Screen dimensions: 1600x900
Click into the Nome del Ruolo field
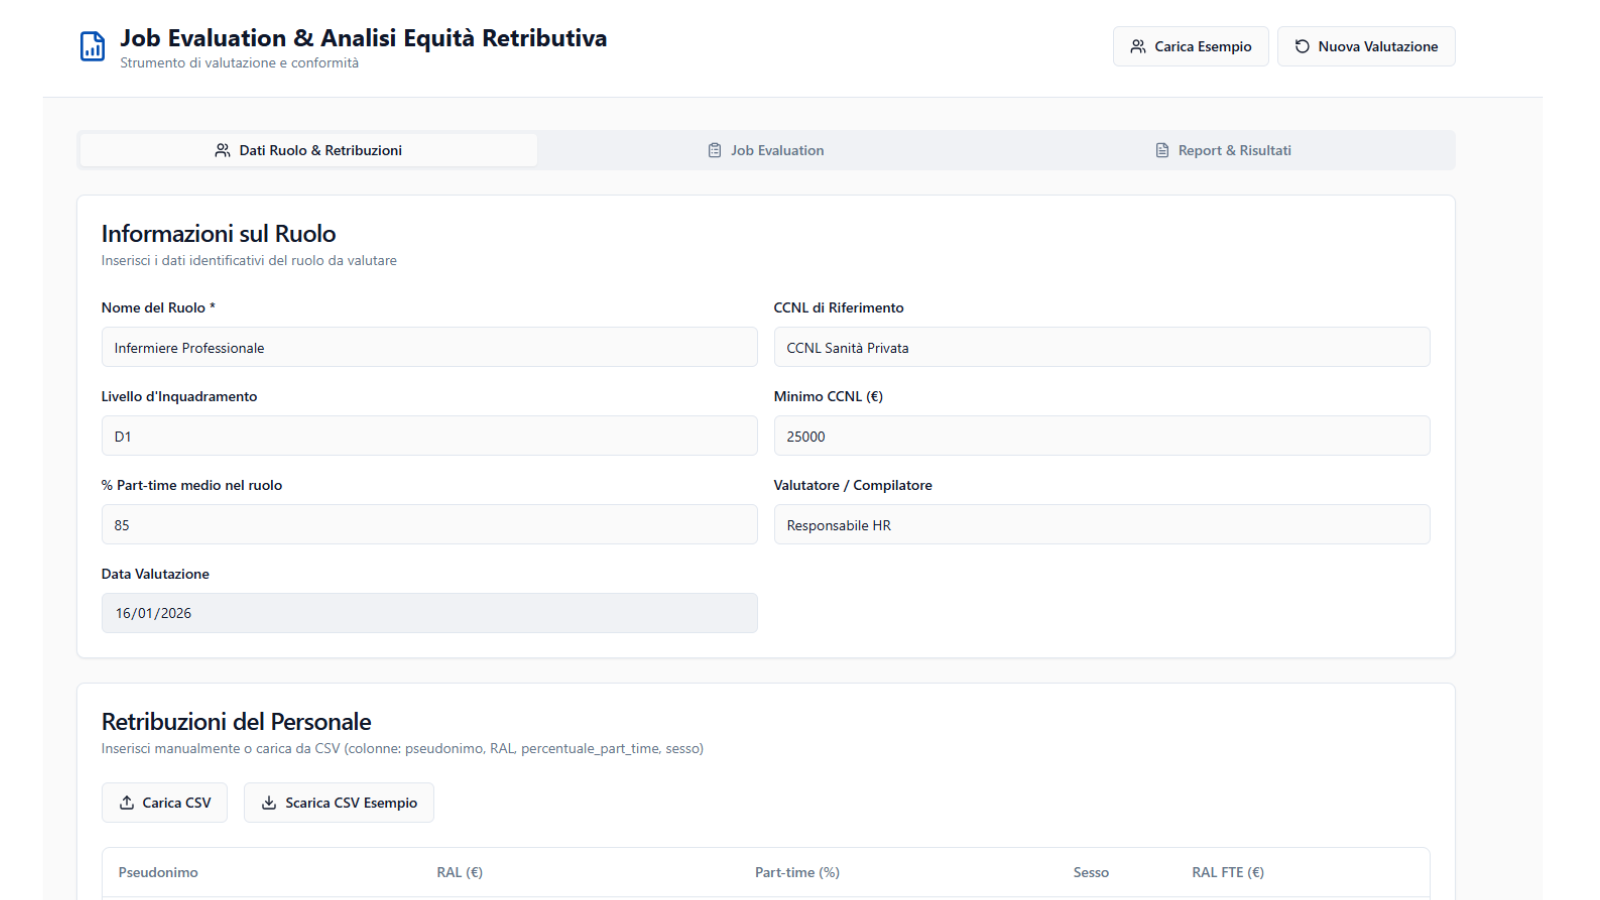pos(429,348)
